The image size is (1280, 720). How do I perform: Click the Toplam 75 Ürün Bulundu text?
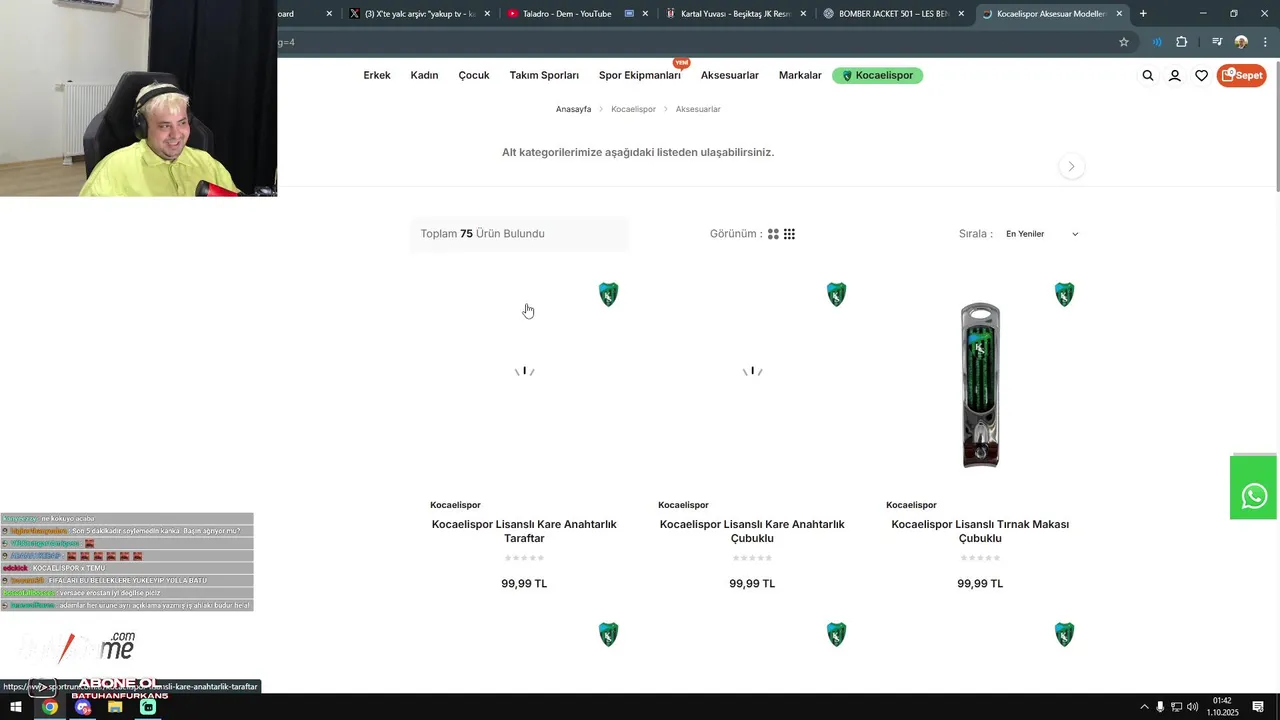click(483, 234)
